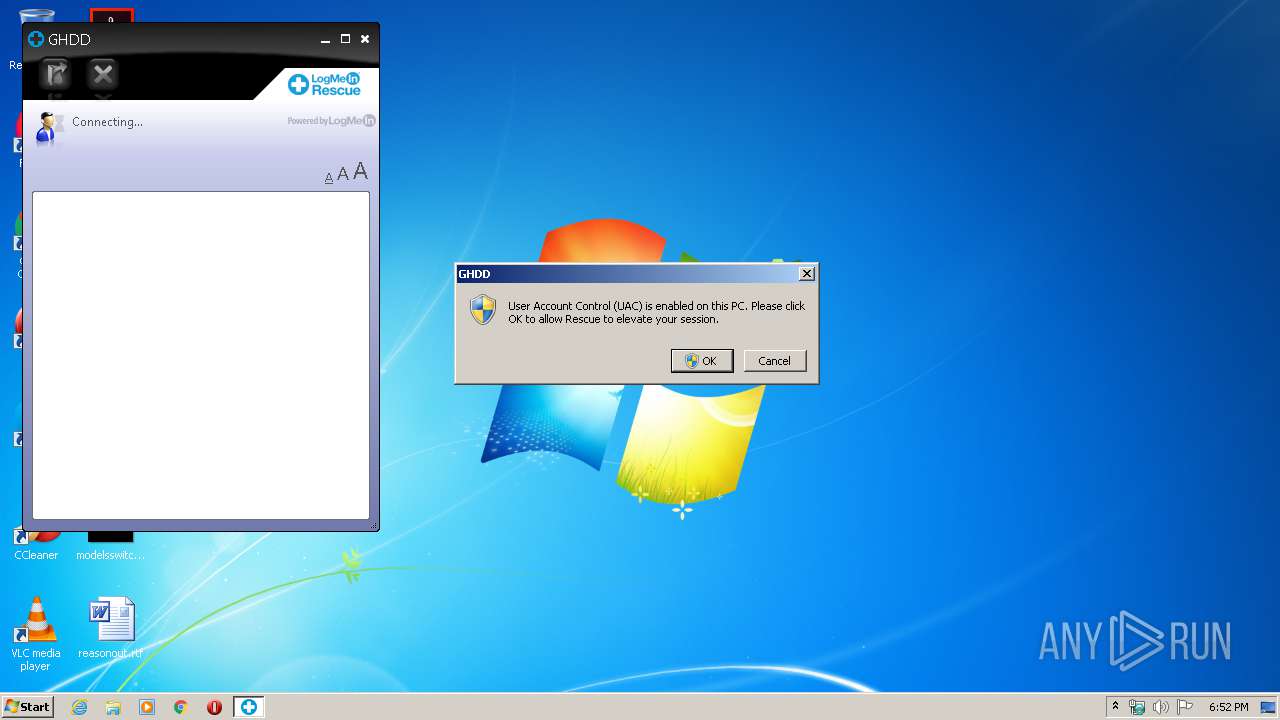Image resolution: width=1280 pixels, height=720 pixels.
Task: Click the Powered by LogMeIn link
Action: click(x=331, y=121)
